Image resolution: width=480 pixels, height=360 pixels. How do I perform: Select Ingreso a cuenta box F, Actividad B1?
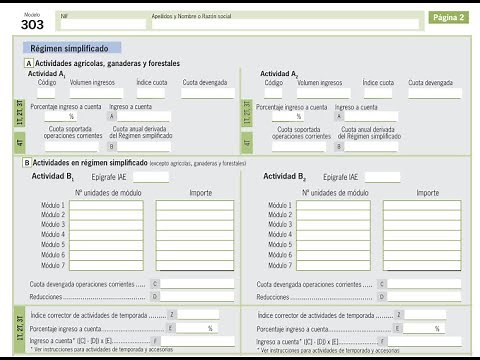click(x=198, y=341)
